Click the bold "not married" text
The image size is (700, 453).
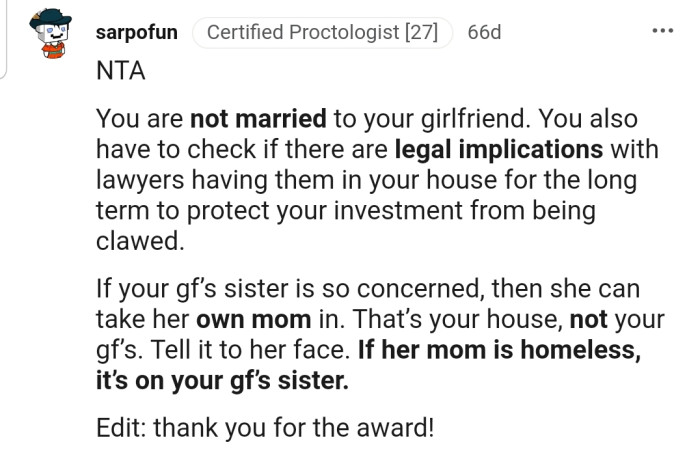[x=258, y=119]
